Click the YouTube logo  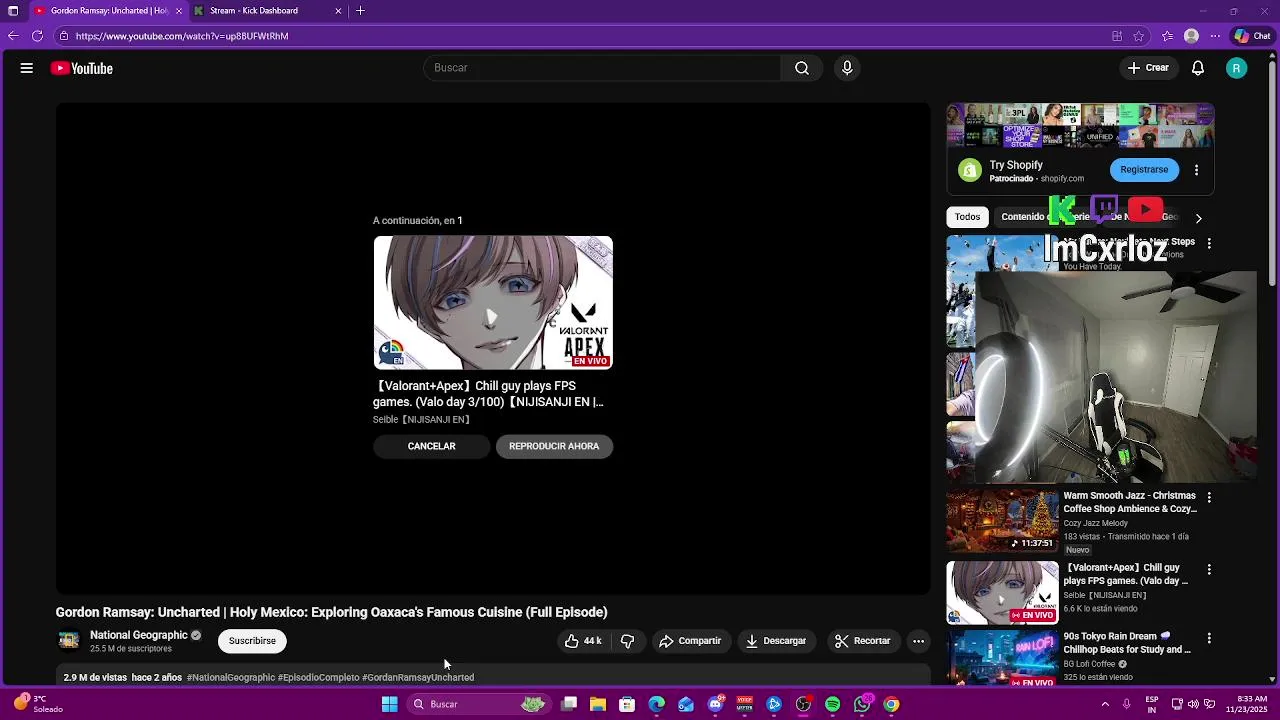82,68
